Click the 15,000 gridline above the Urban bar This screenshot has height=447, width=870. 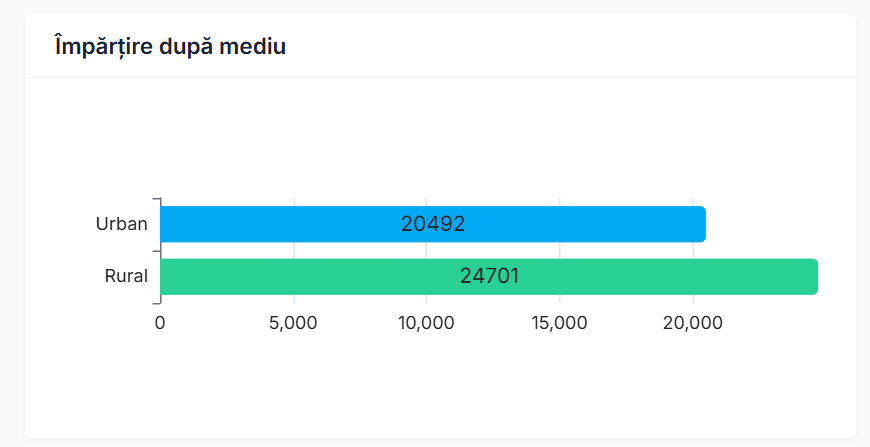tap(560, 202)
